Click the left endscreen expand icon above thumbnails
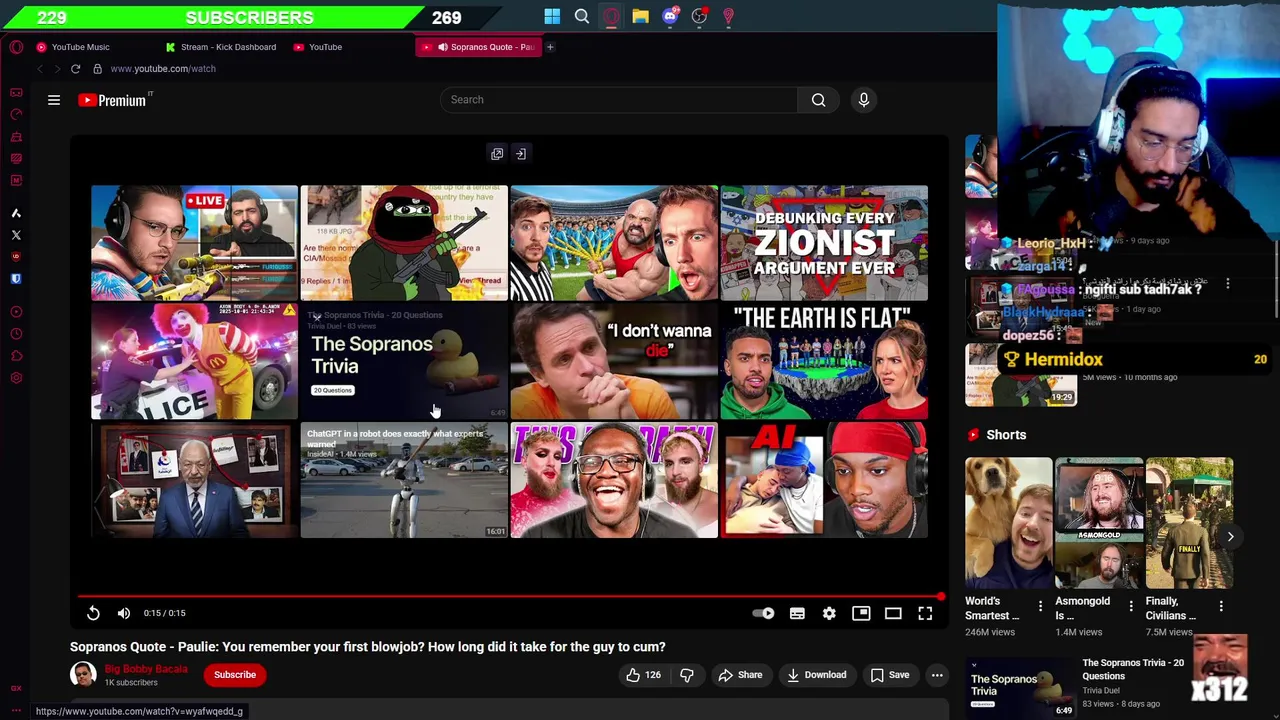This screenshot has width=1280, height=720. pyautogui.click(x=497, y=154)
